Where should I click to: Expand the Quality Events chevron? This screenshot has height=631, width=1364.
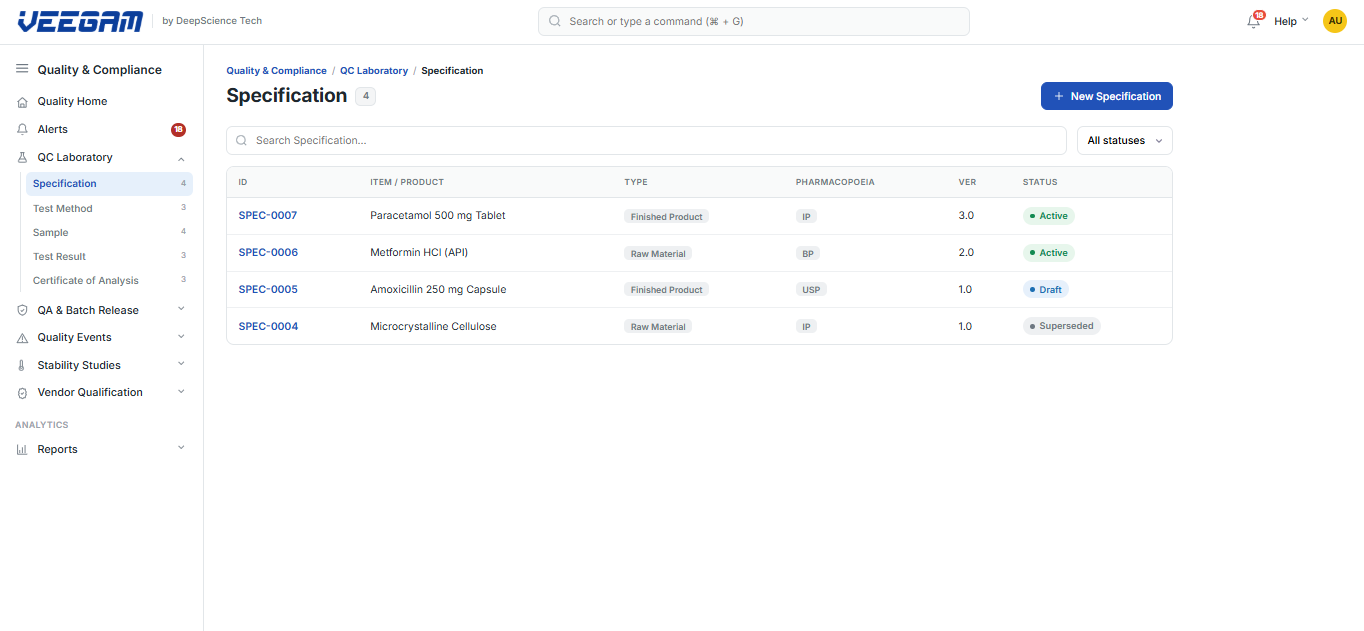181,337
